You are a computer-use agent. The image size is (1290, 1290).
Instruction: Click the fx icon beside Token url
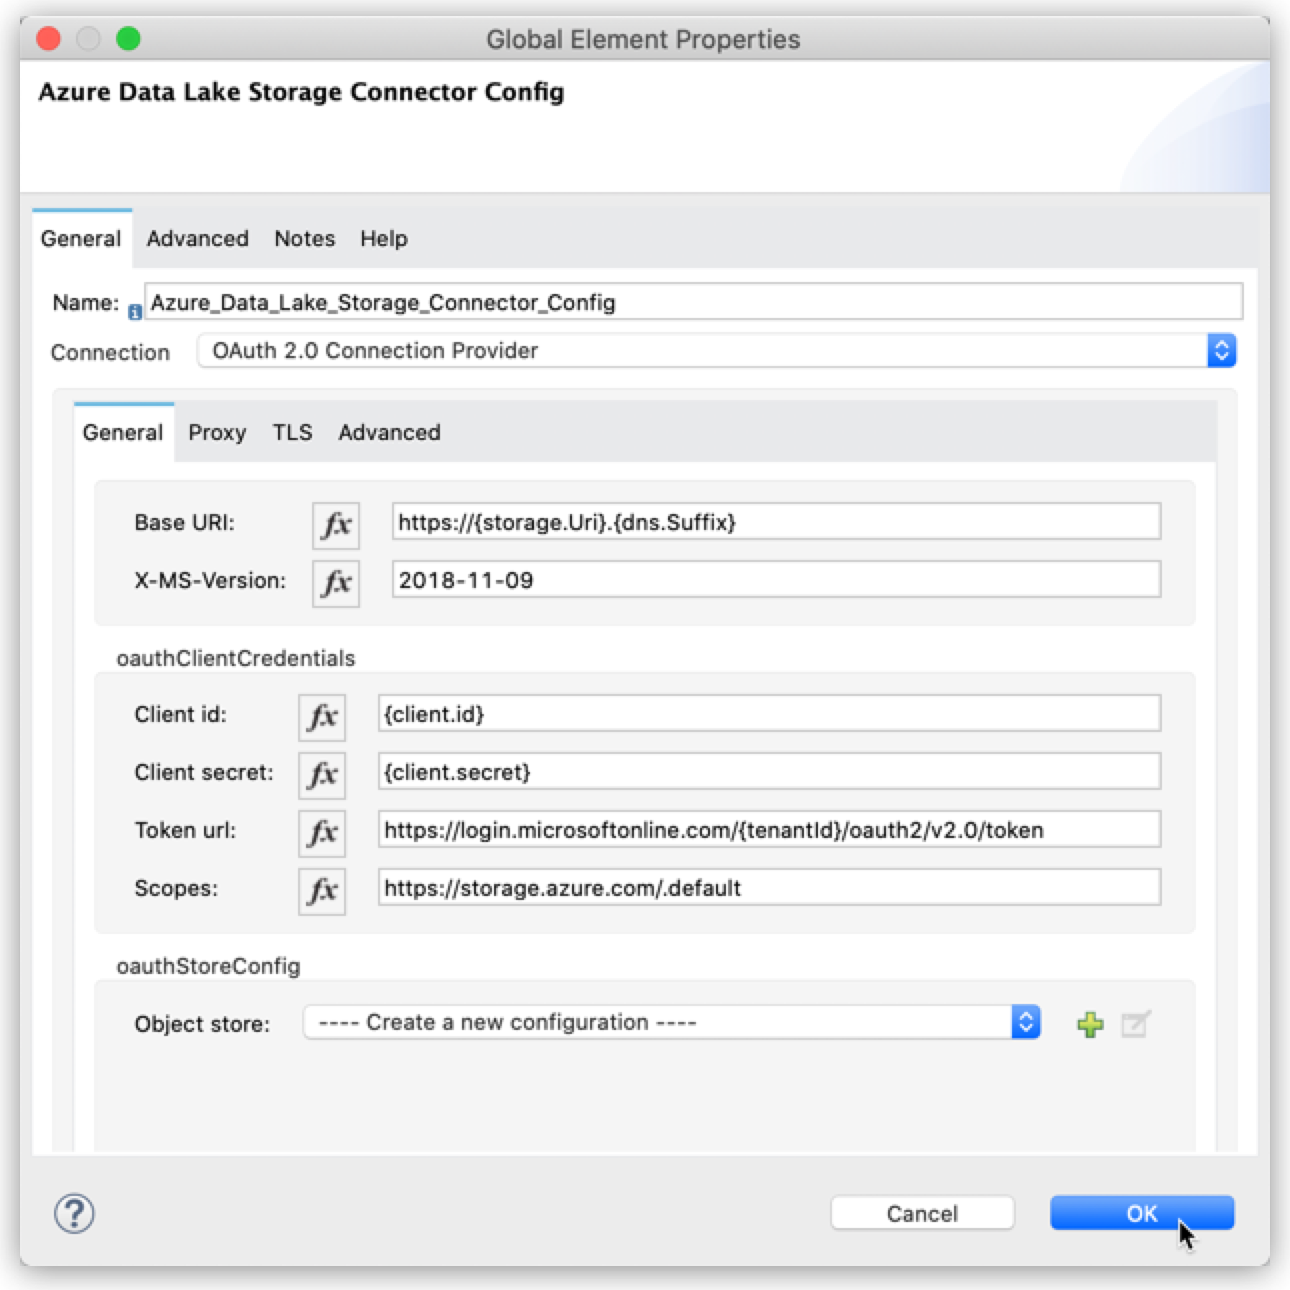tap(321, 830)
